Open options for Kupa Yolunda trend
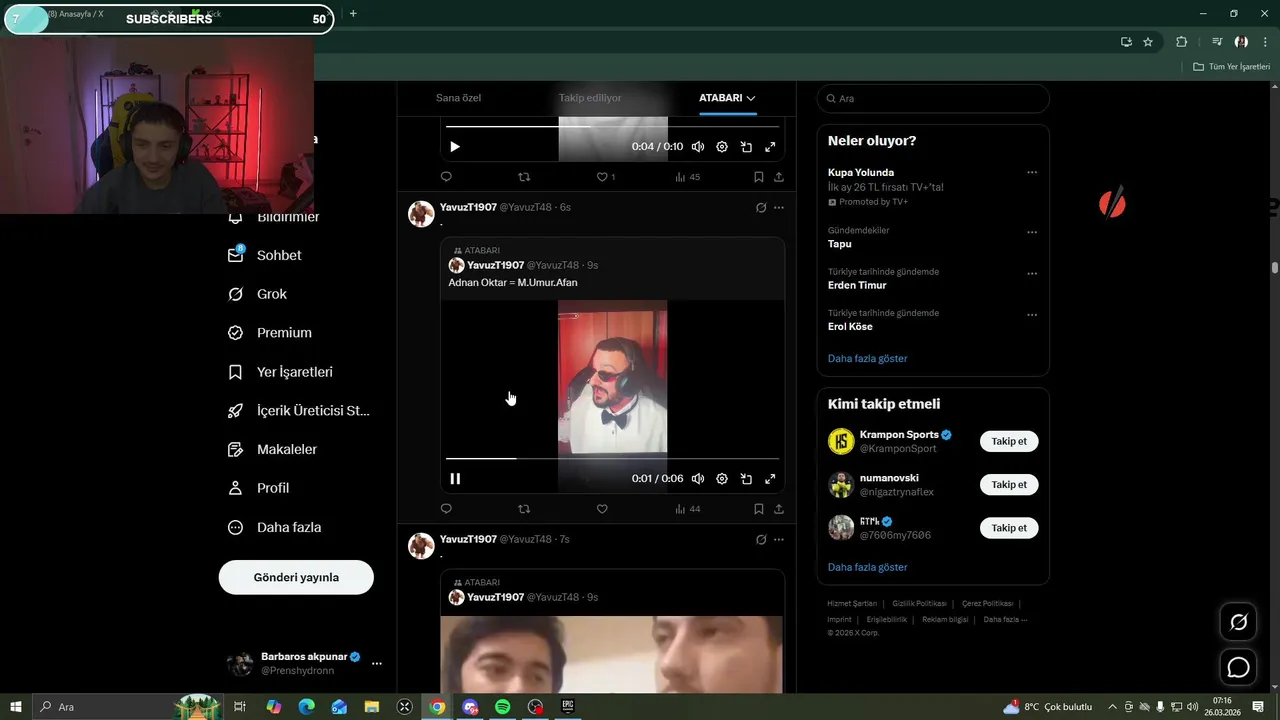Screen dimensions: 1280x720 (1032, 172)
